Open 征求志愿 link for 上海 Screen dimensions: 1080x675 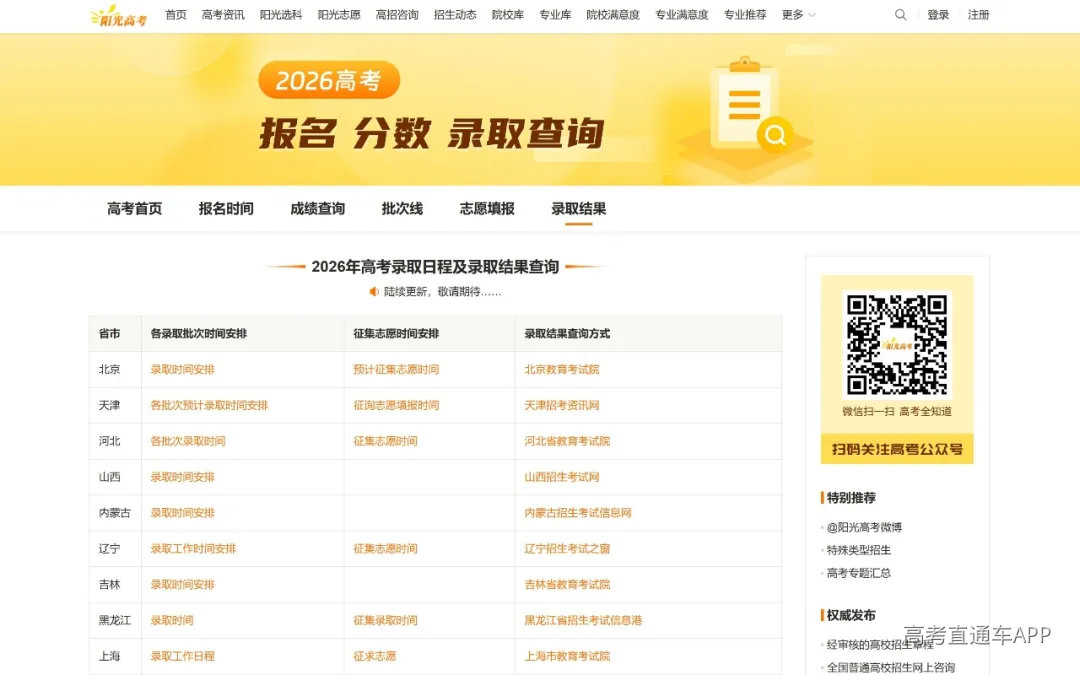[x=375, y=656]
